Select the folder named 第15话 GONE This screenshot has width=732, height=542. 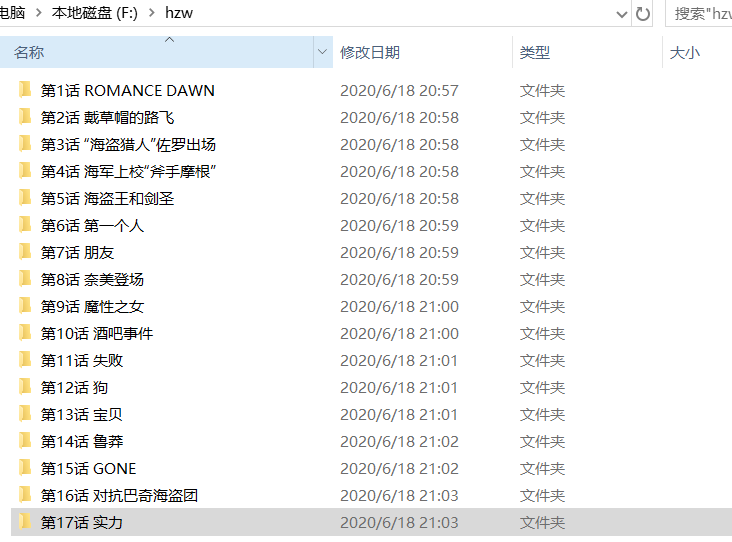click(89, 468)
